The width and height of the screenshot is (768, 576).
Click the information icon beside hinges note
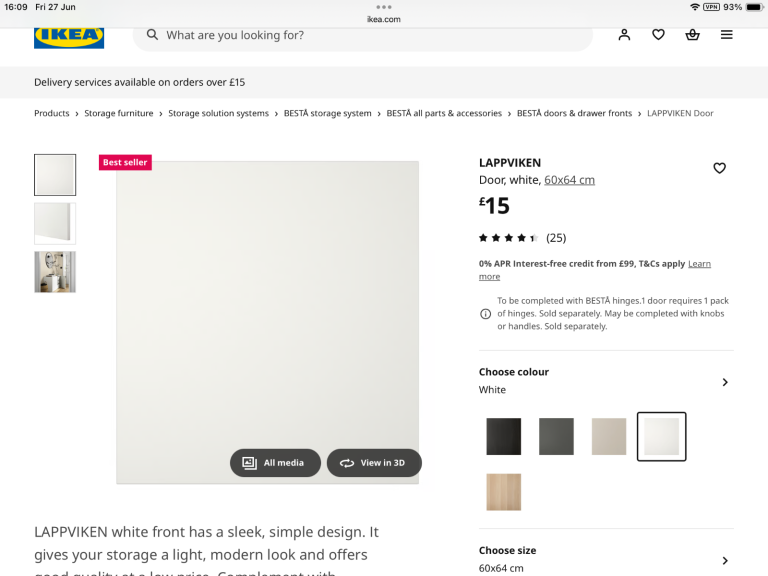point(486,313)
